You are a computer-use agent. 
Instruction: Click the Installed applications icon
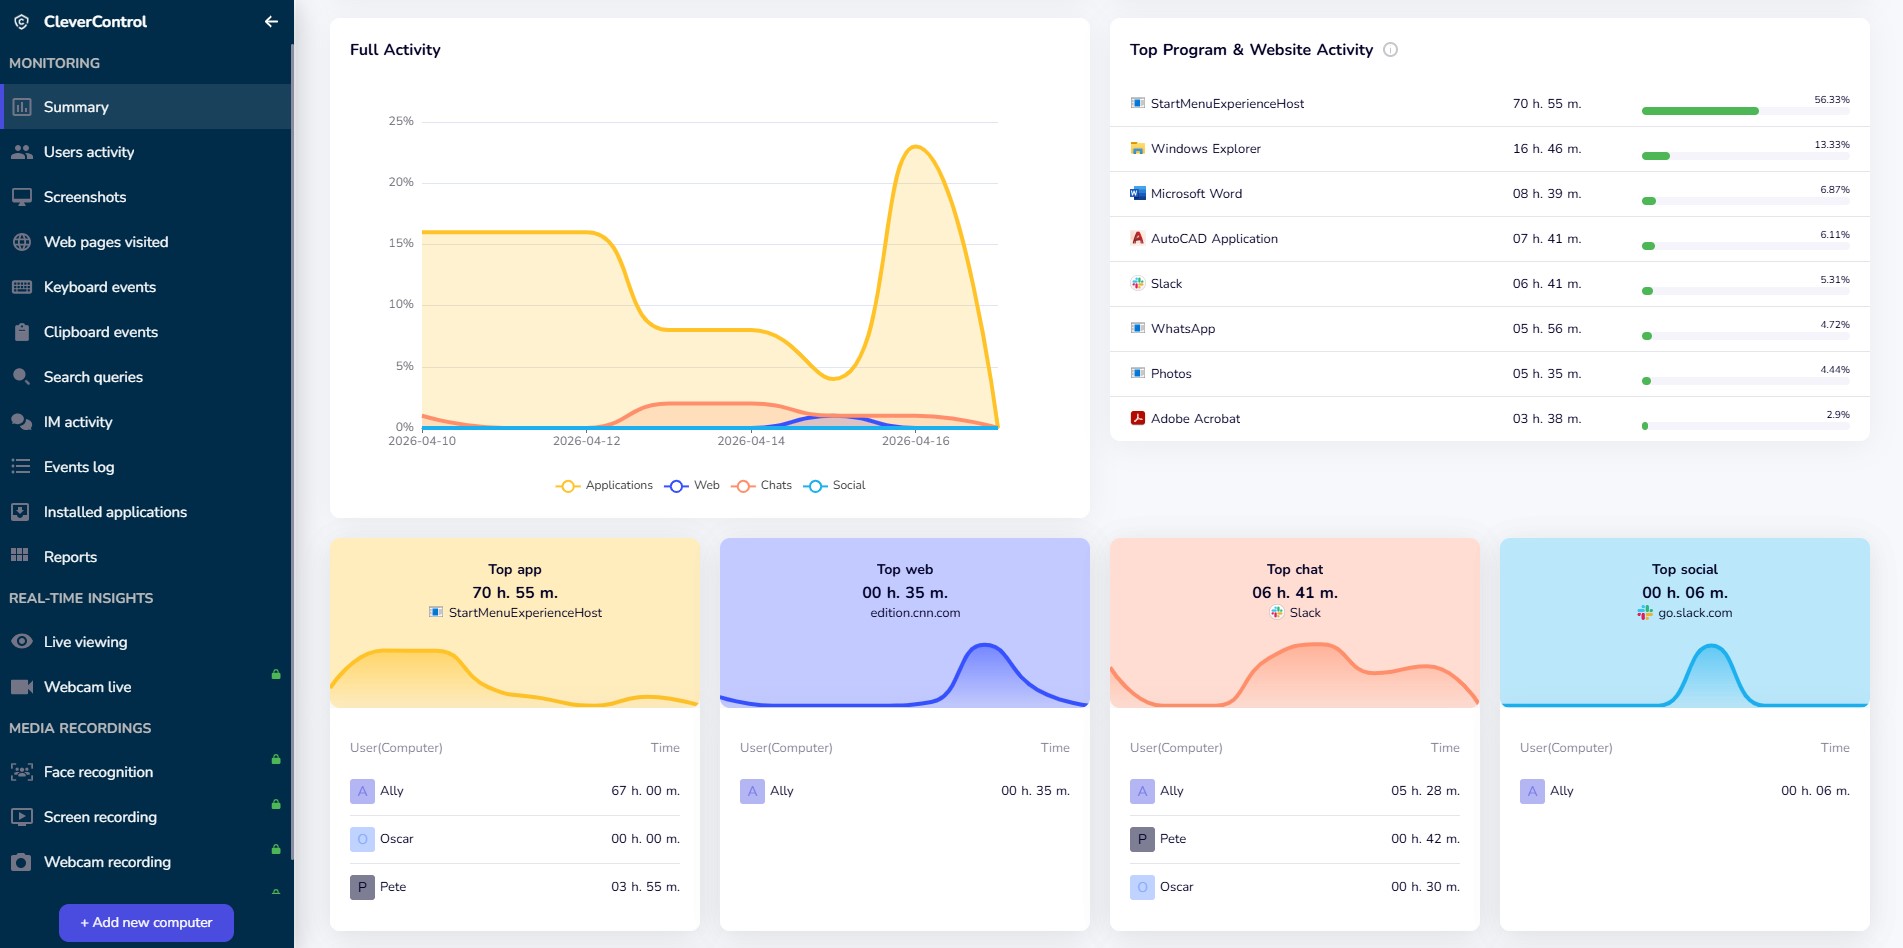point(21,512)
